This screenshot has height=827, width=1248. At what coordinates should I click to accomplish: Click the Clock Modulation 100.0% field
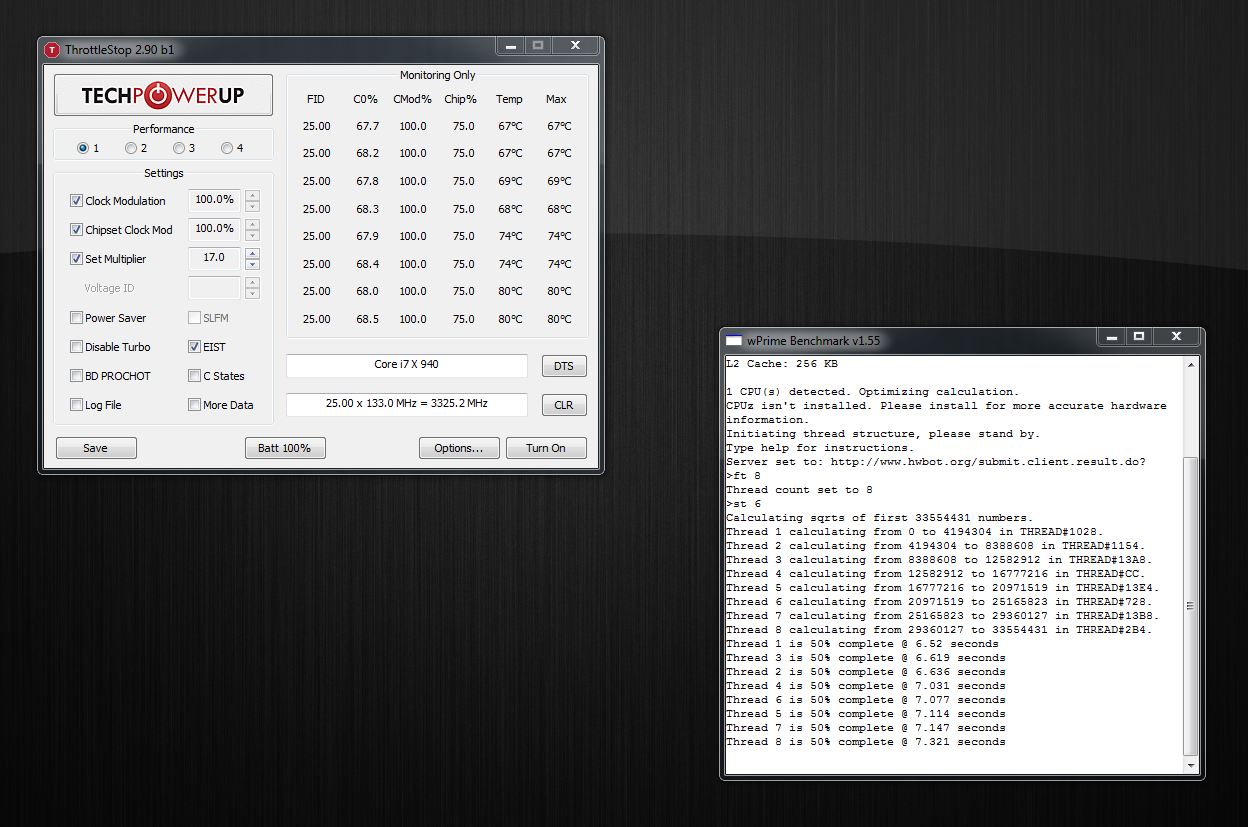click(x=214, y=200)
